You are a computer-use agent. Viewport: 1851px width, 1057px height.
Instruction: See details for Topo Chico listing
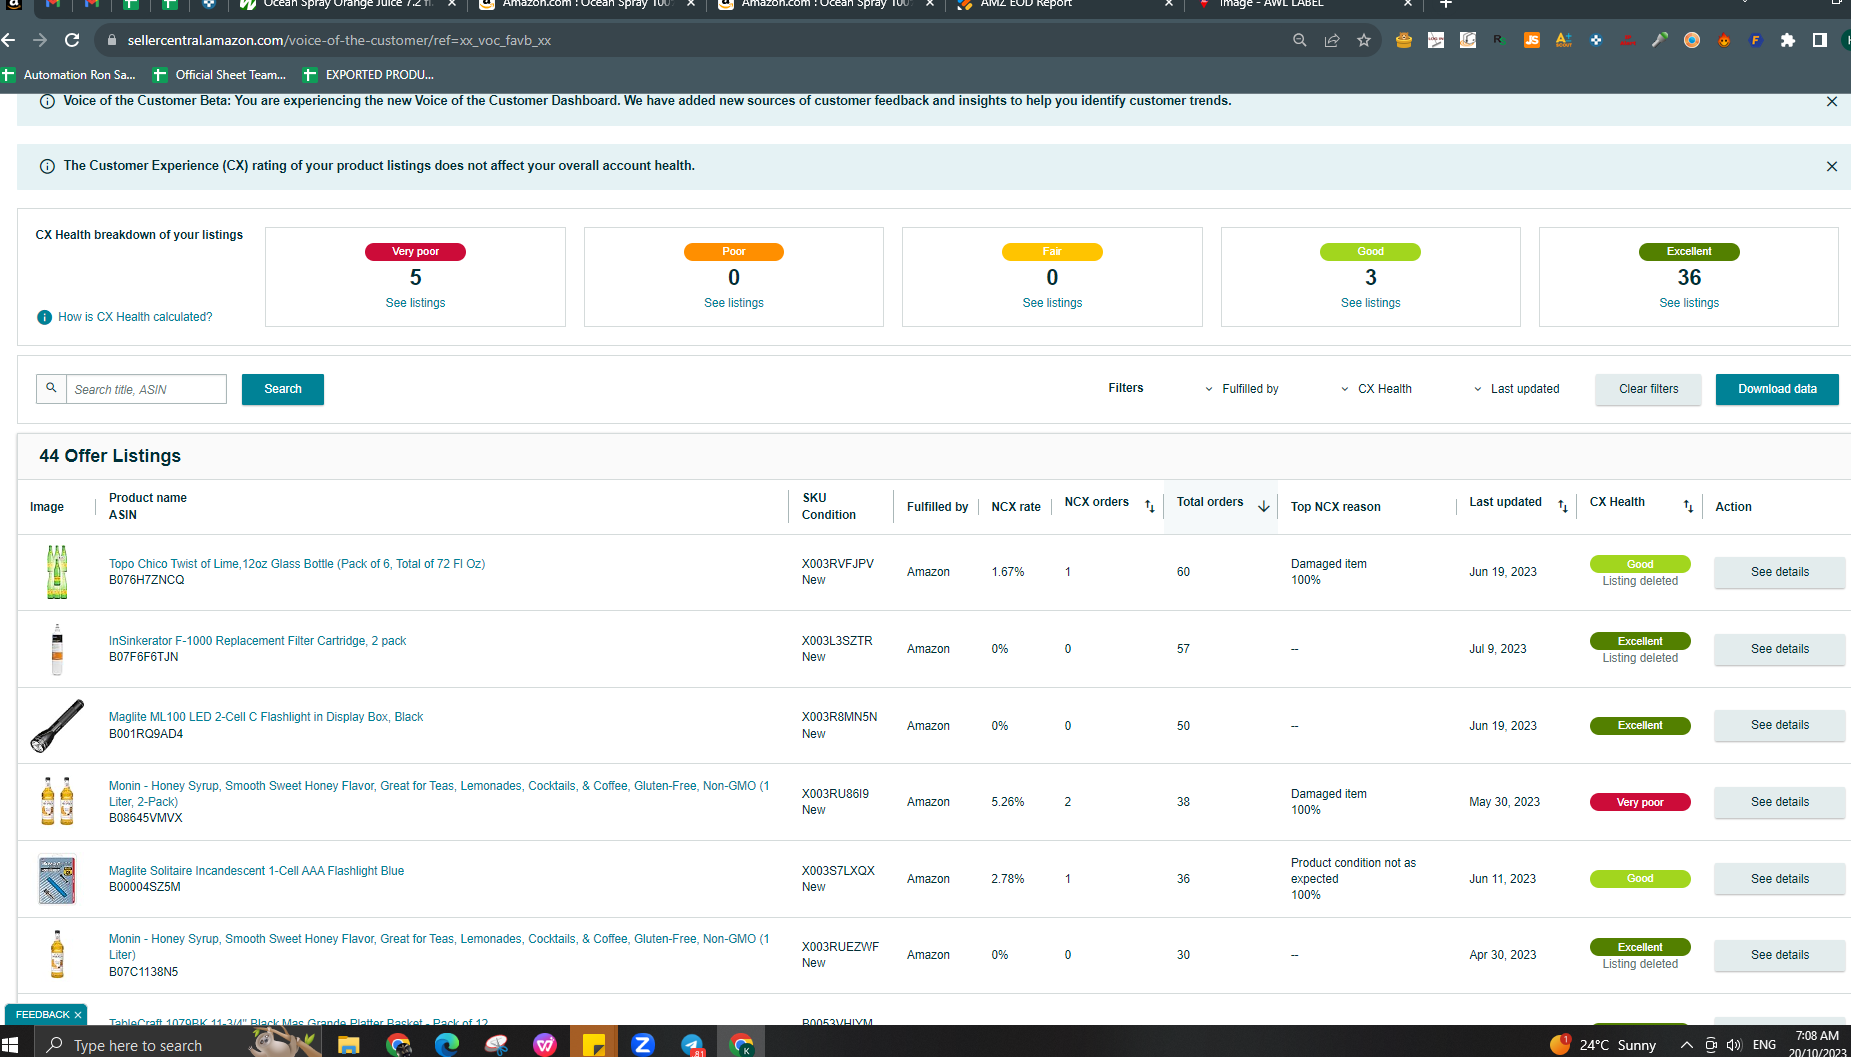1780,572
